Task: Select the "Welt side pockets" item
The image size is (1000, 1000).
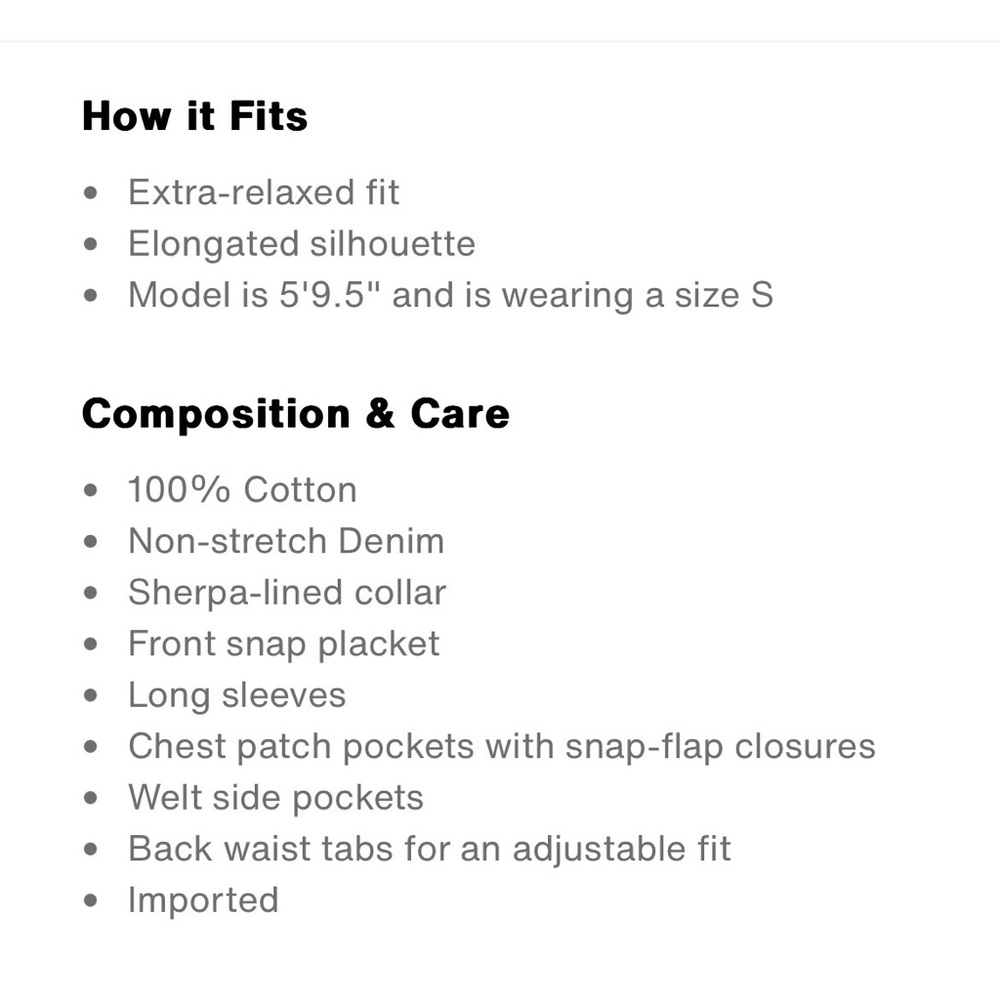Action: [275, 798]
